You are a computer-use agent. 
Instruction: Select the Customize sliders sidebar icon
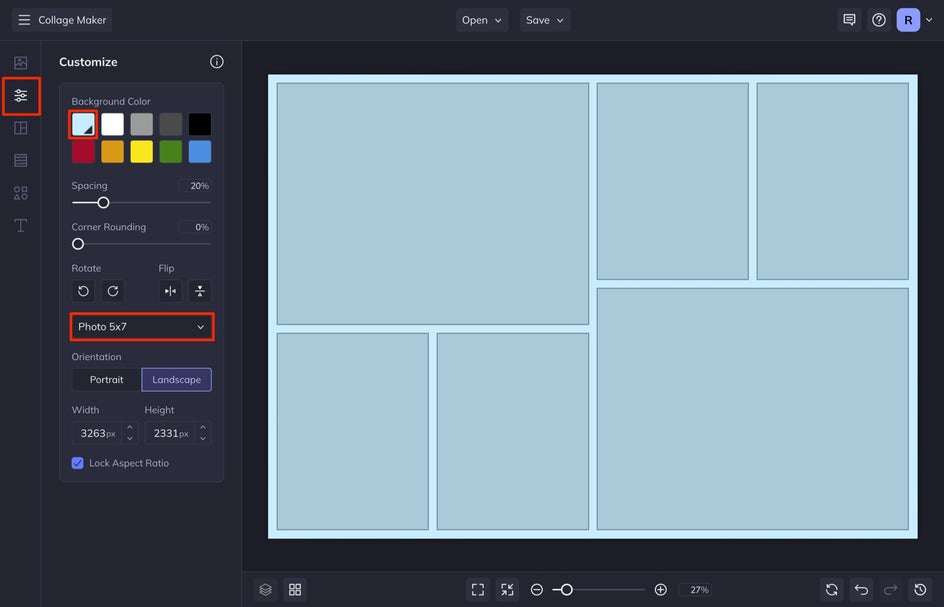[20, 95]
